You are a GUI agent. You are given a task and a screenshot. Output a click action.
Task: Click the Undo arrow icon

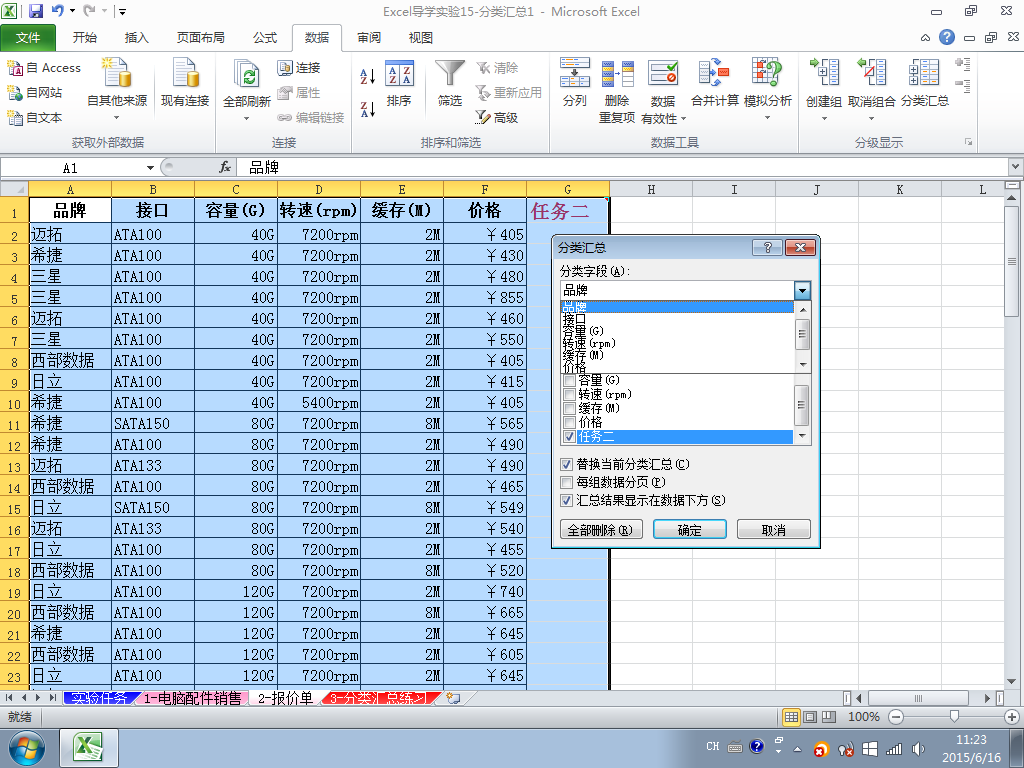pos(57,10)
